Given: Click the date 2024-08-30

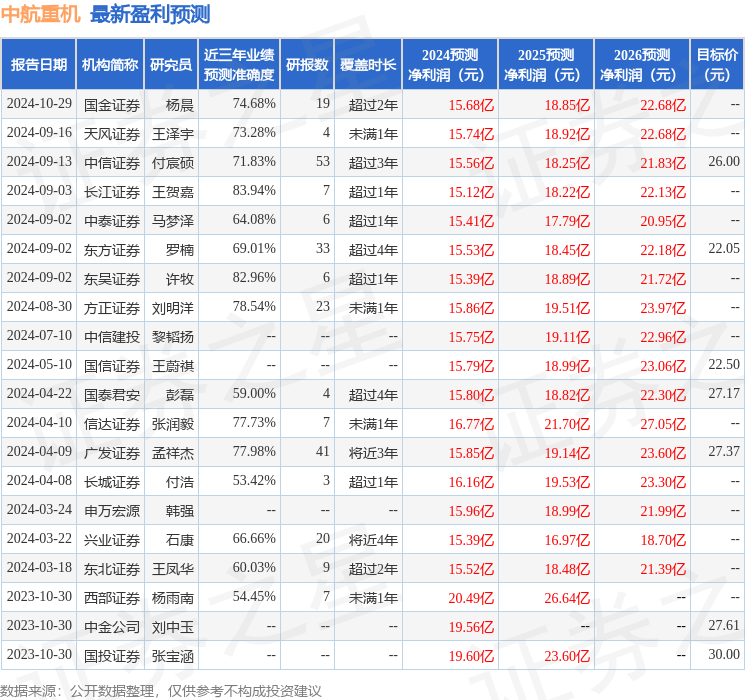Looking at the screenshot, I should [39, 307].
